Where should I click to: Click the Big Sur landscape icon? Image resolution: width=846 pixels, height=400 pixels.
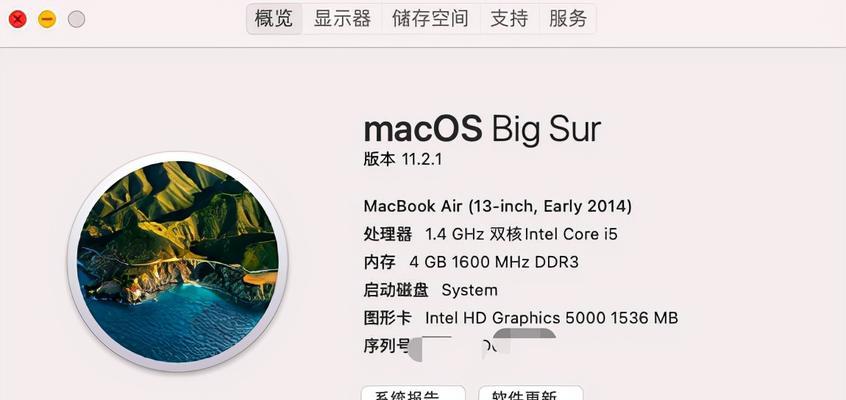pyautogui.click(x=178, y=262)
